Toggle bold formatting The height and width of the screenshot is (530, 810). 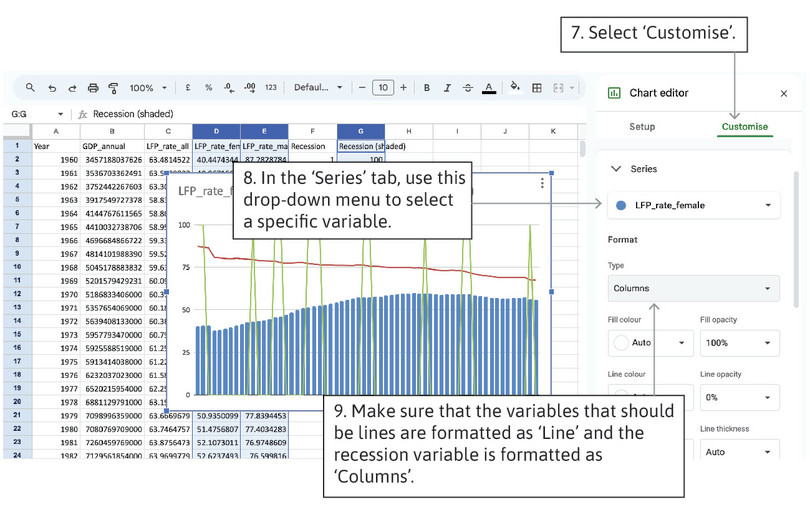pos(427,88)
